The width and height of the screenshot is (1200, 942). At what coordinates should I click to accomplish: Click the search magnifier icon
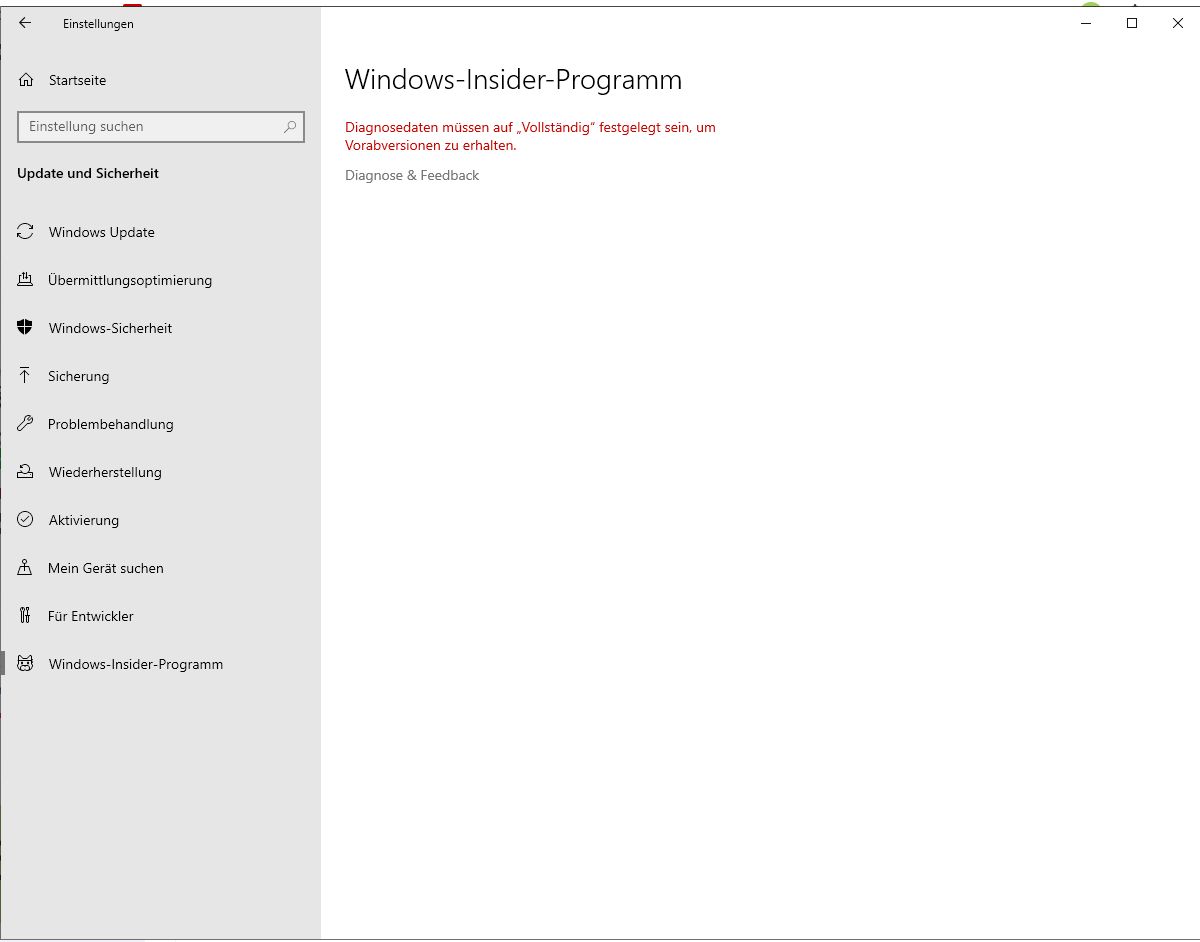[290, 127]
